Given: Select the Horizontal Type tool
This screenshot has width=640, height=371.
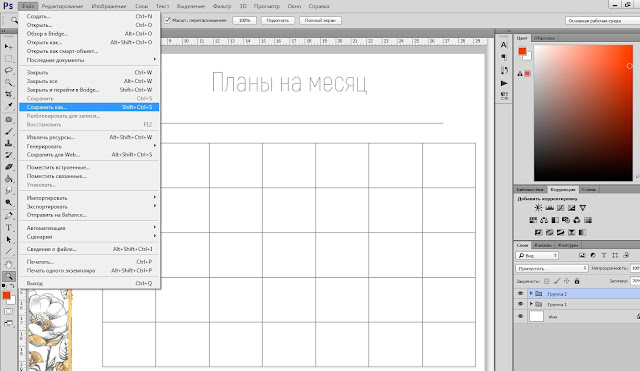Looking at the screenshot, I should (x=9, y=228).
